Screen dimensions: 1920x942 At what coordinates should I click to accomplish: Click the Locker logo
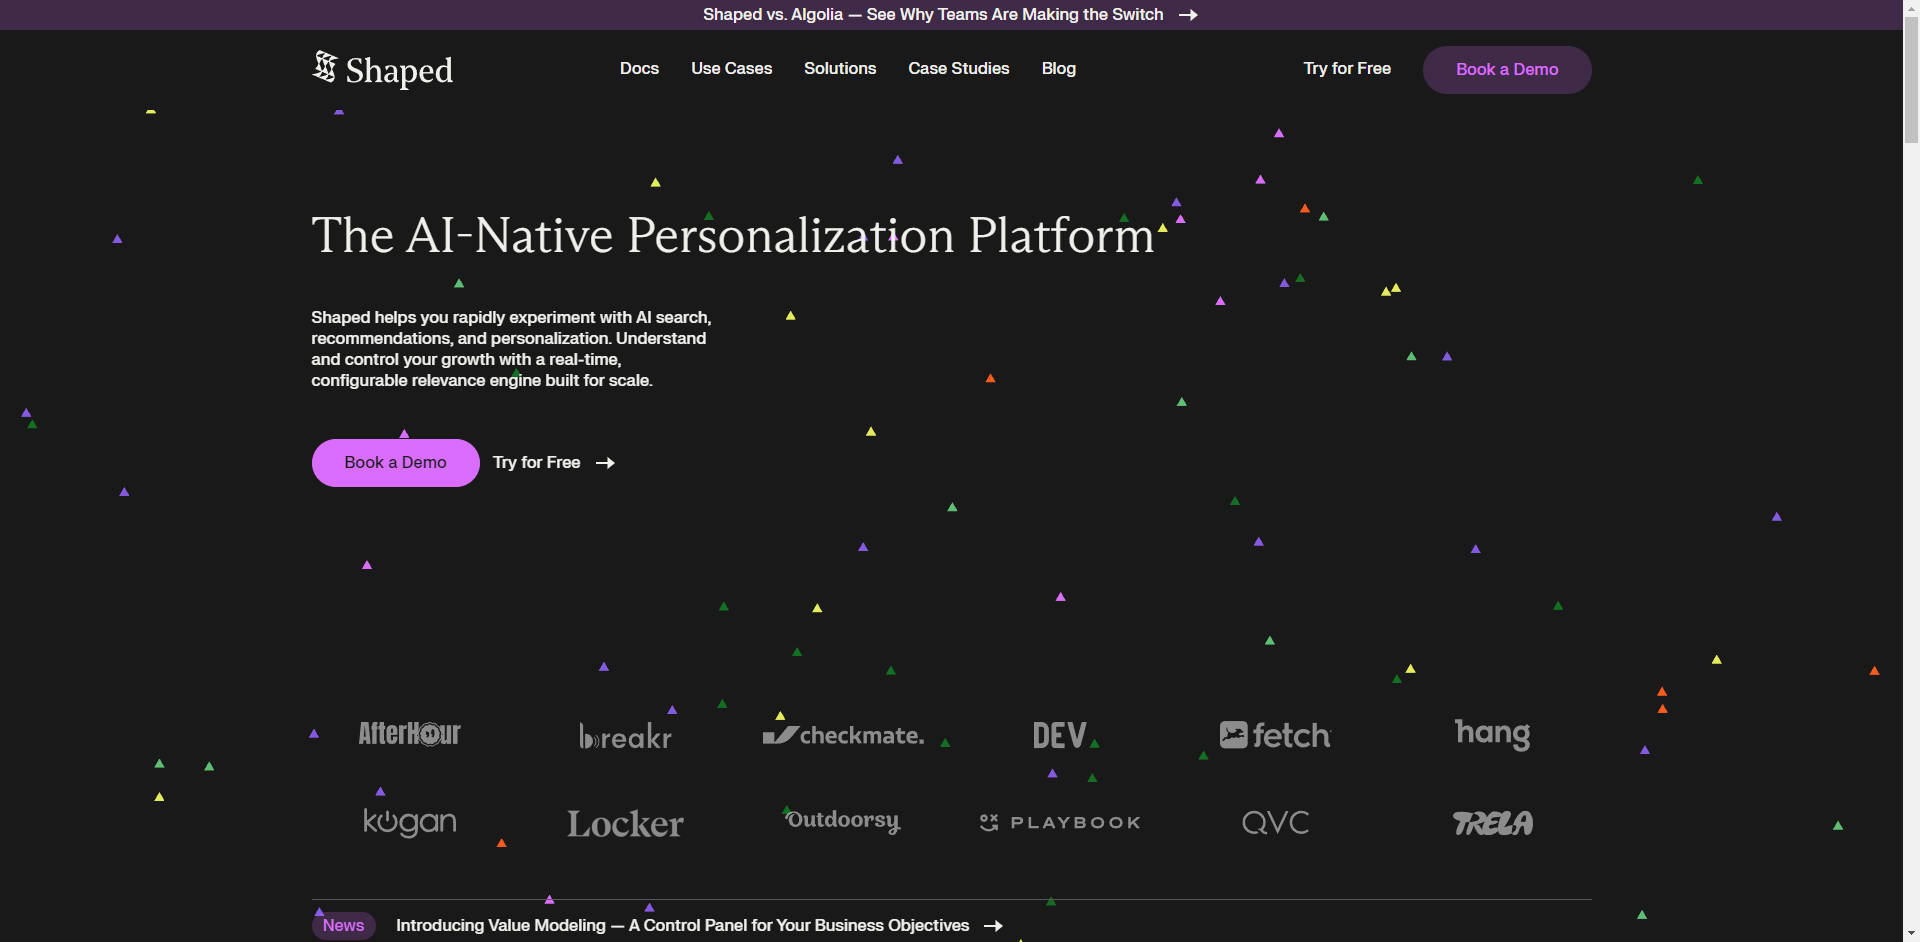625,824
